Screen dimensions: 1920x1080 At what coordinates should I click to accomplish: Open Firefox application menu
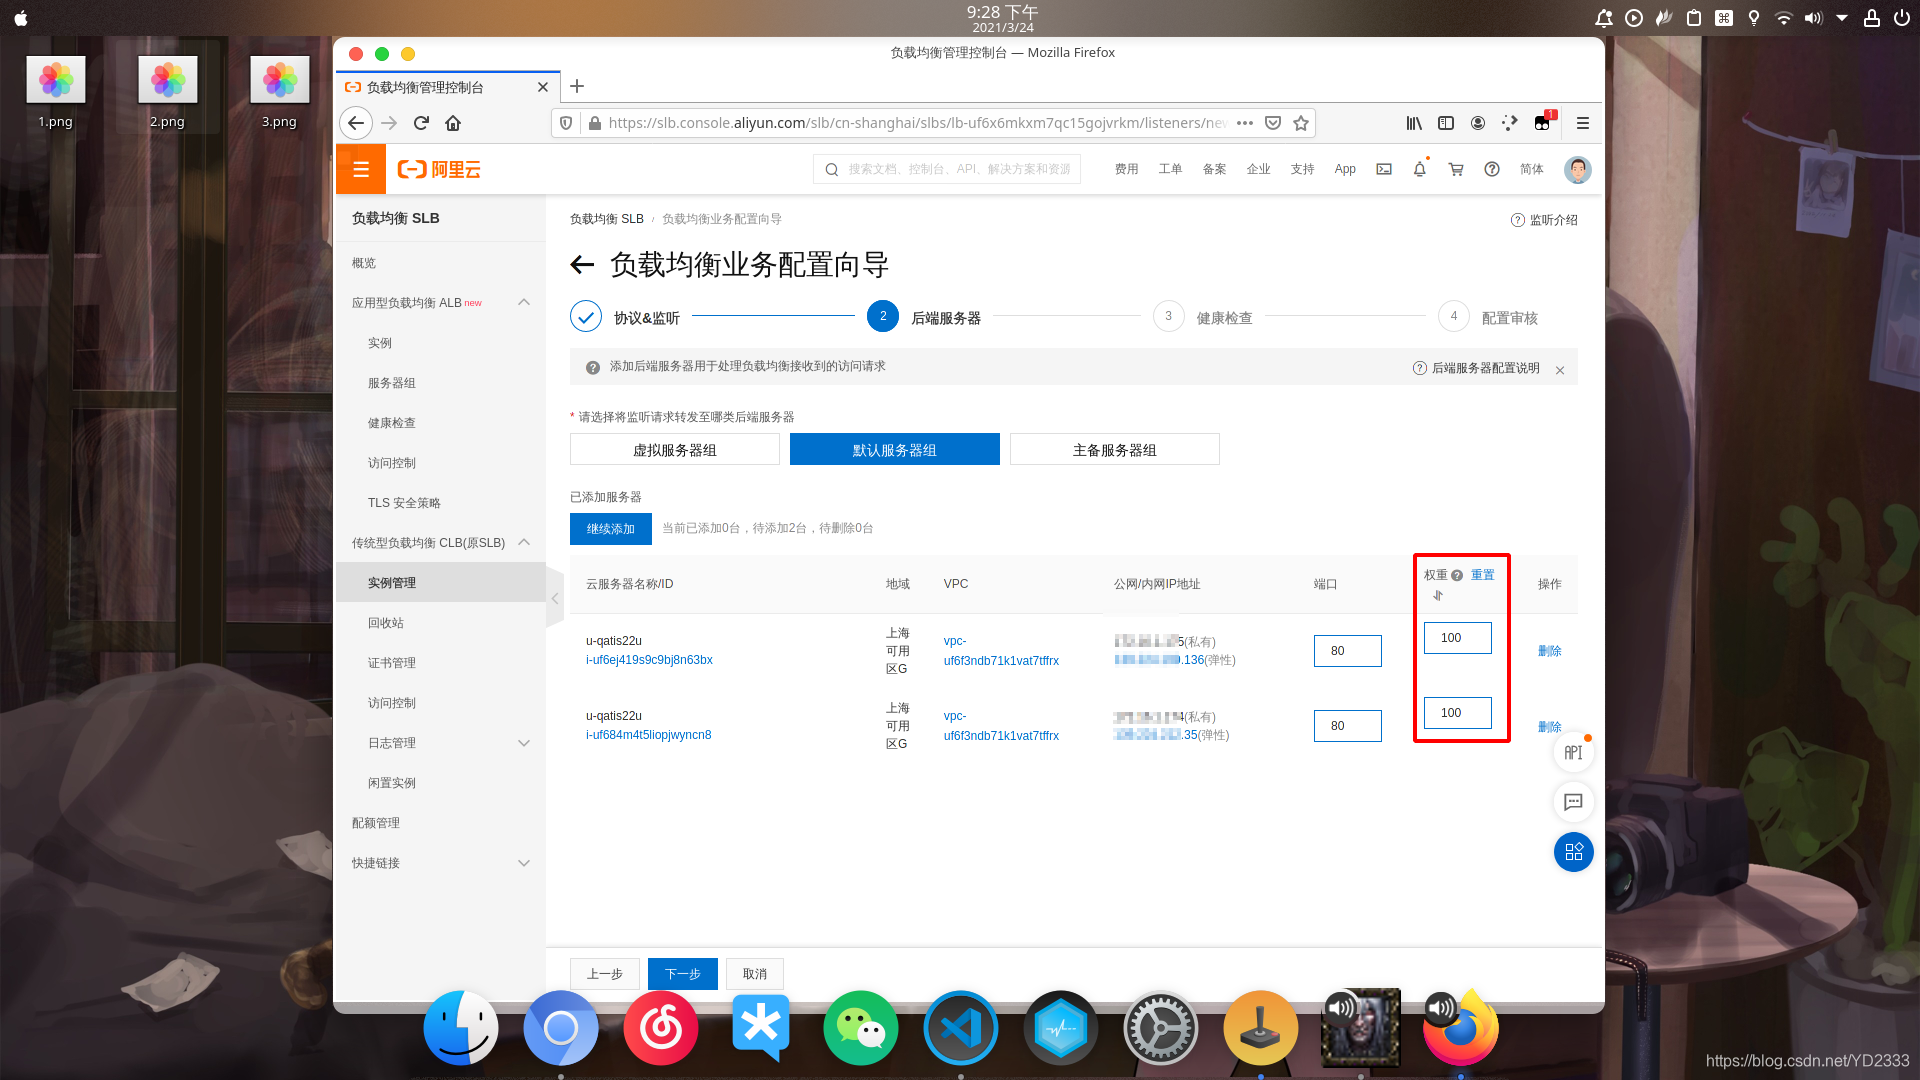point(1583,123)
